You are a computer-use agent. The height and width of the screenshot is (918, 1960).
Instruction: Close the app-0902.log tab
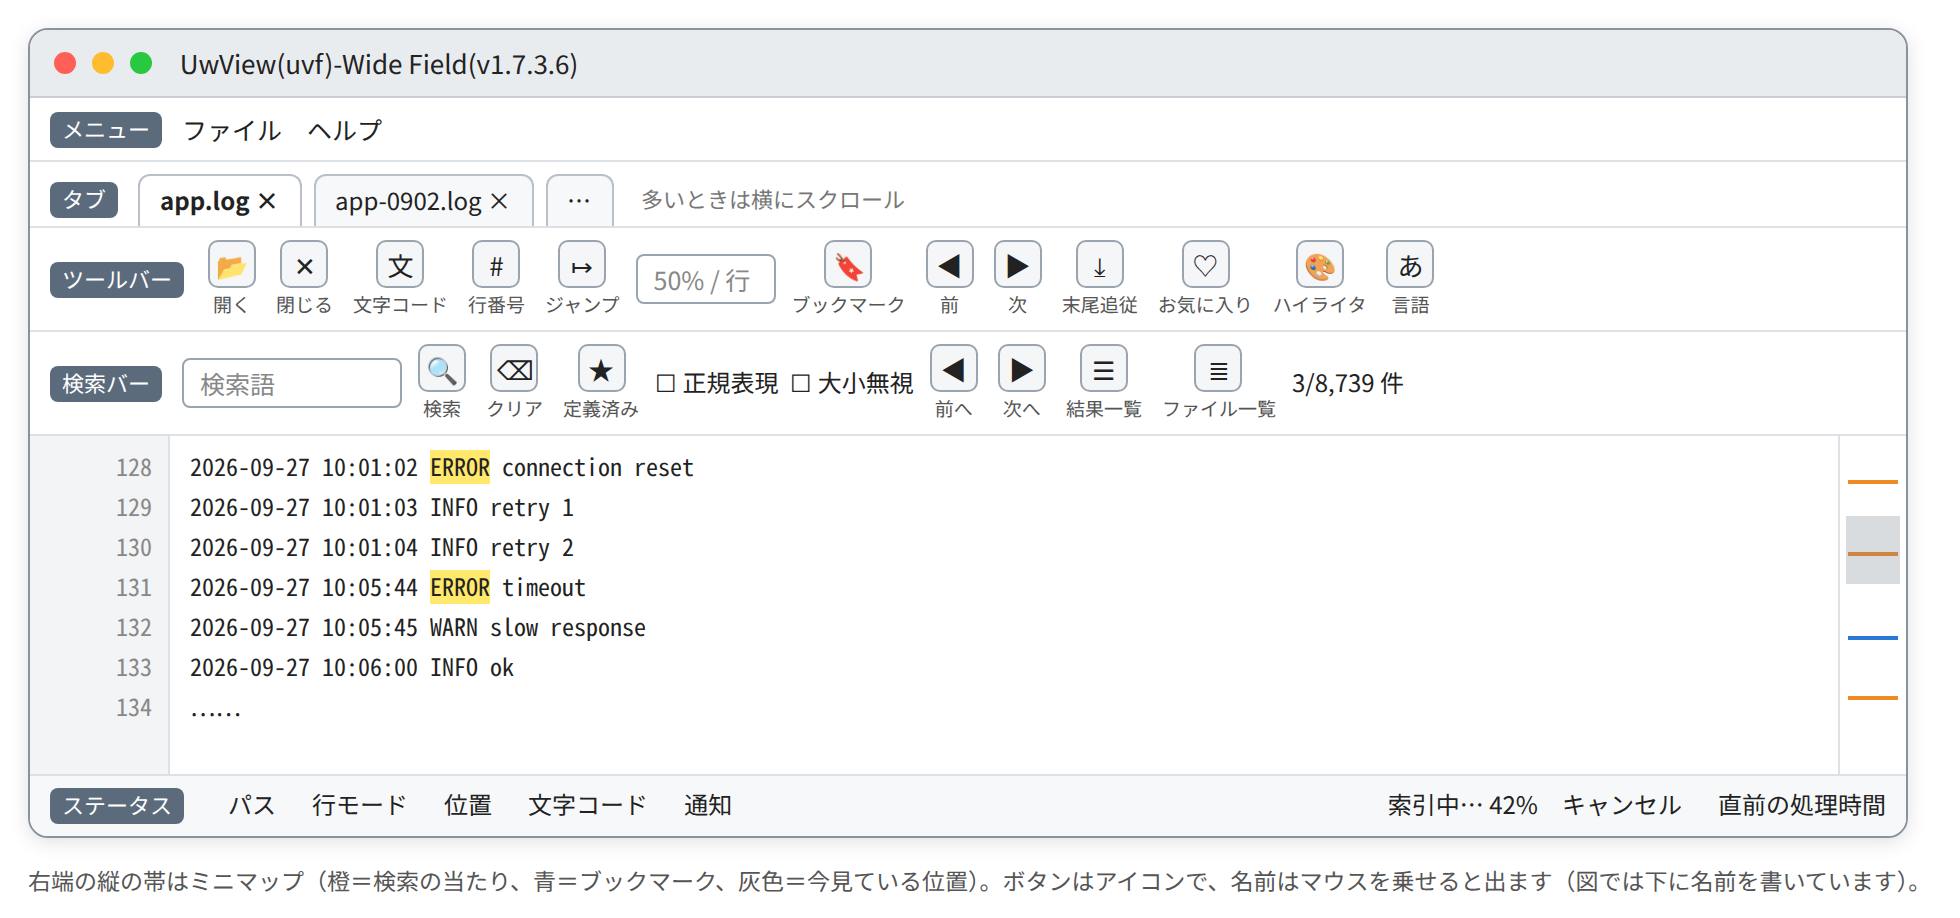tap(499, 201)
